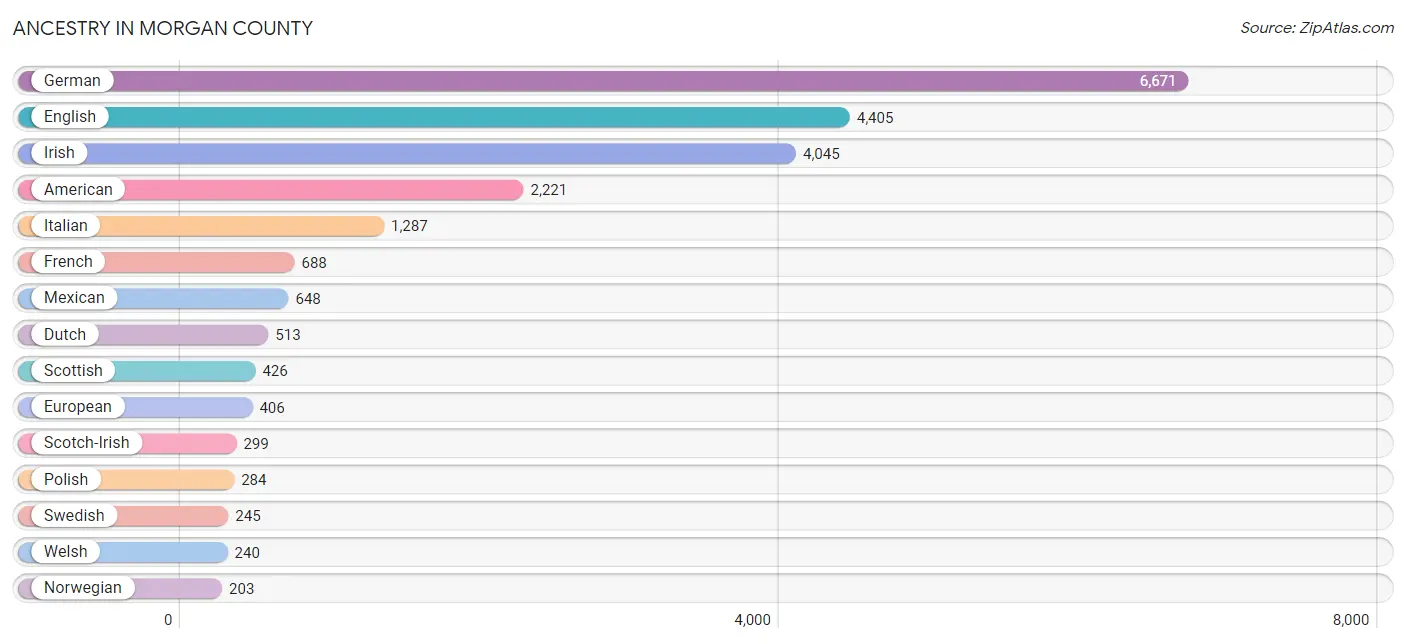Click the value 688 next to French
The width and height of the screenshot is (1406, 644).
tap(314, 263)
